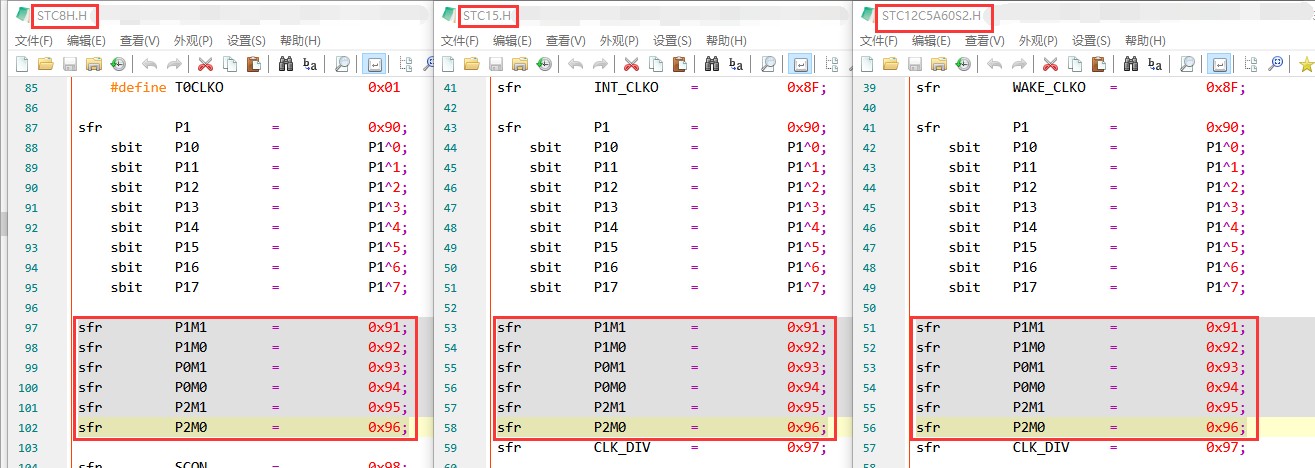Open 外观(P) menu in STC8H.H window
This screenshot has width=1315, height=468.
[193, 41]
